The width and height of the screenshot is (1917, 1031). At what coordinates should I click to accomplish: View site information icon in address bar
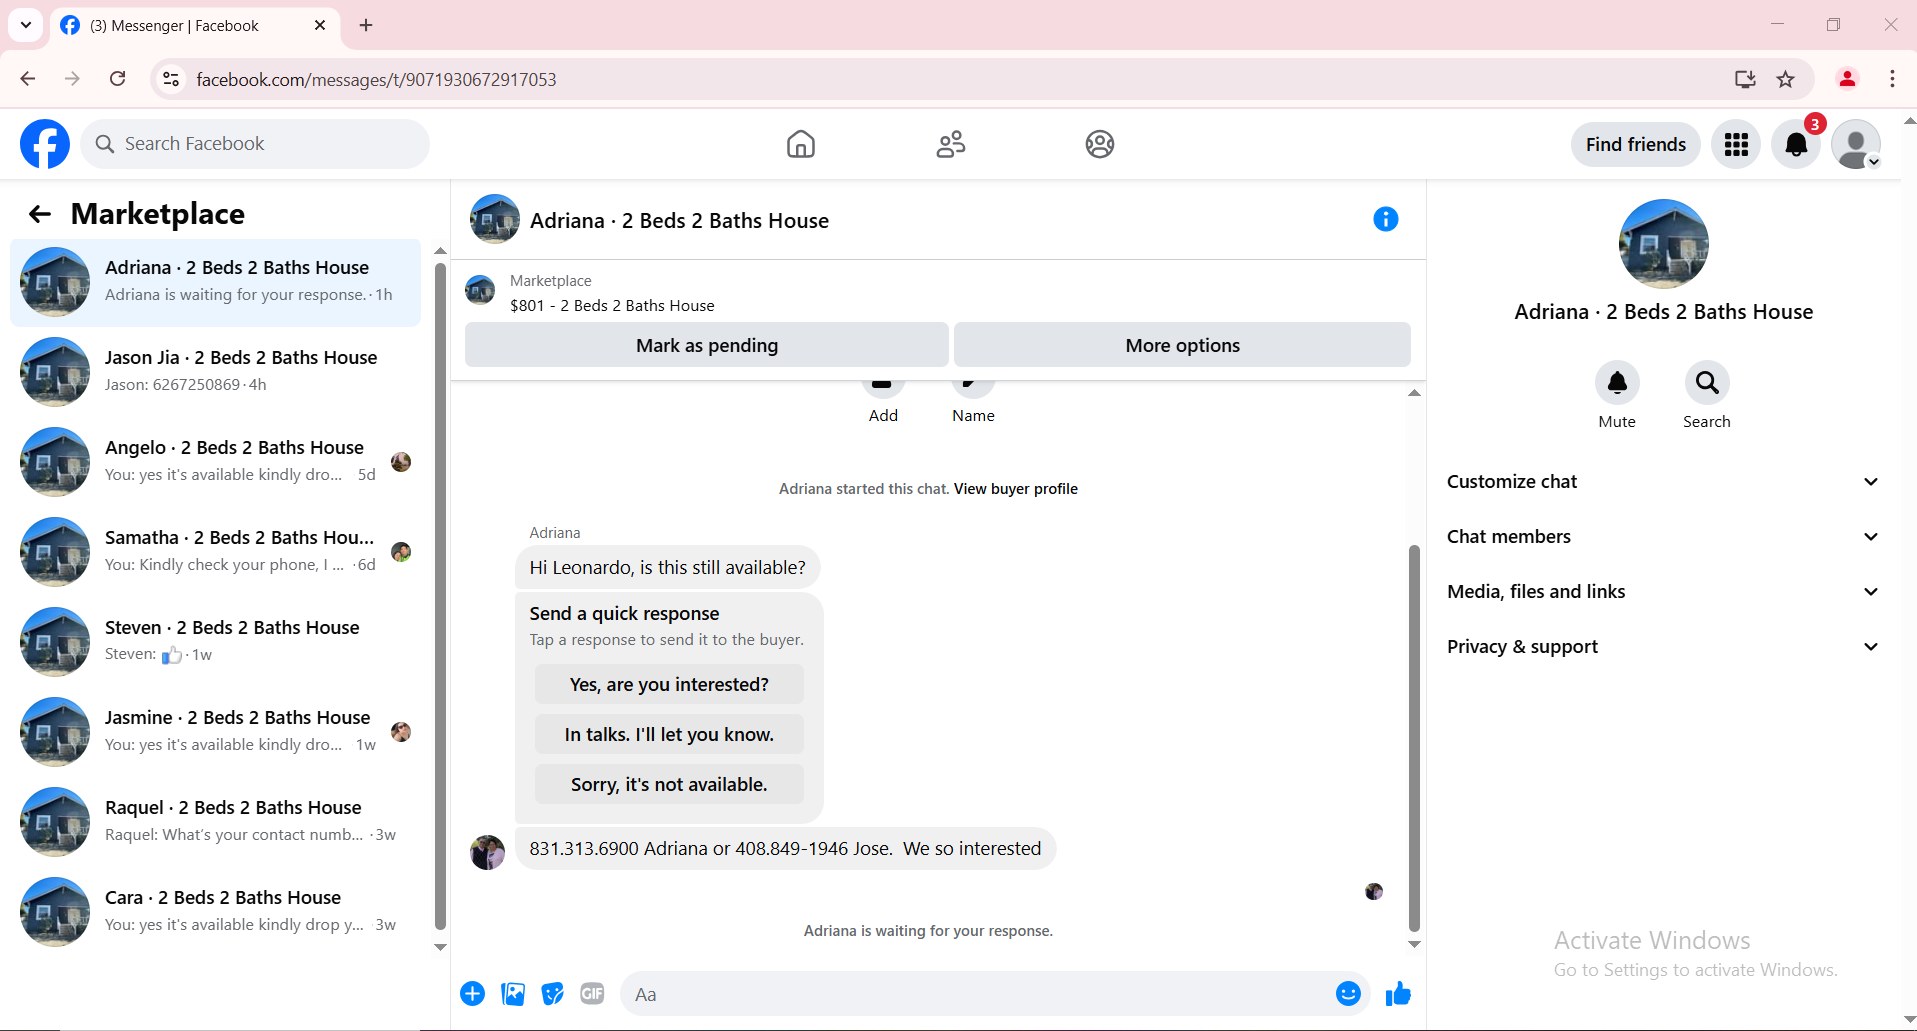click(x=171, y=79)
